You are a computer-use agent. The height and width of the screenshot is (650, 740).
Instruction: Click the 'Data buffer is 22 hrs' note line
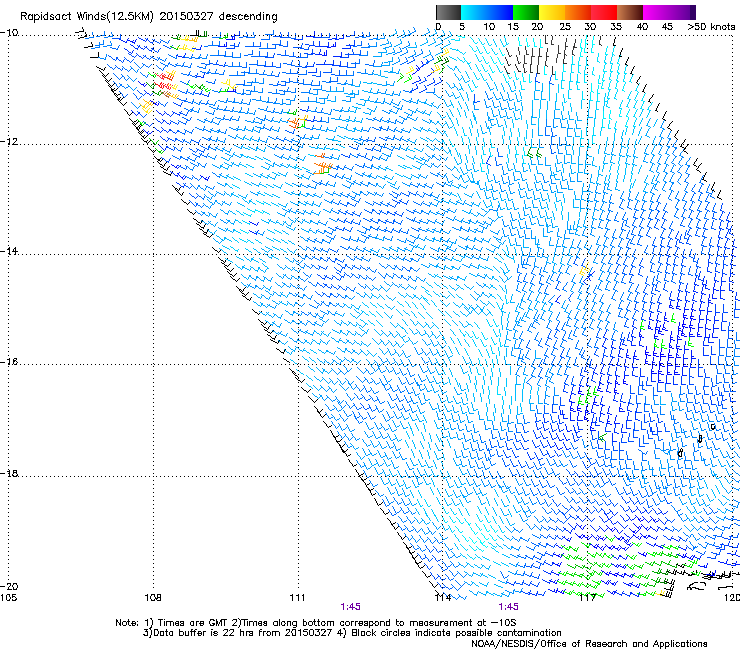(352, 633)
